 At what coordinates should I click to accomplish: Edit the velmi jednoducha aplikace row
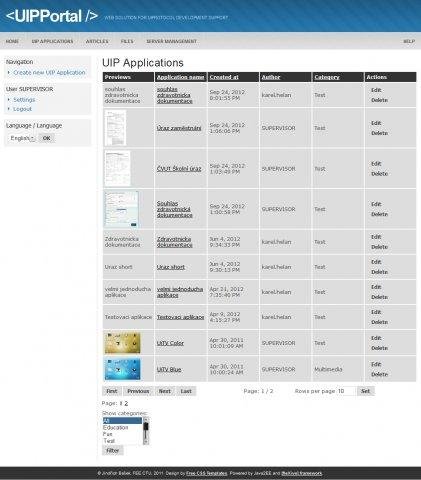point(376,287)
